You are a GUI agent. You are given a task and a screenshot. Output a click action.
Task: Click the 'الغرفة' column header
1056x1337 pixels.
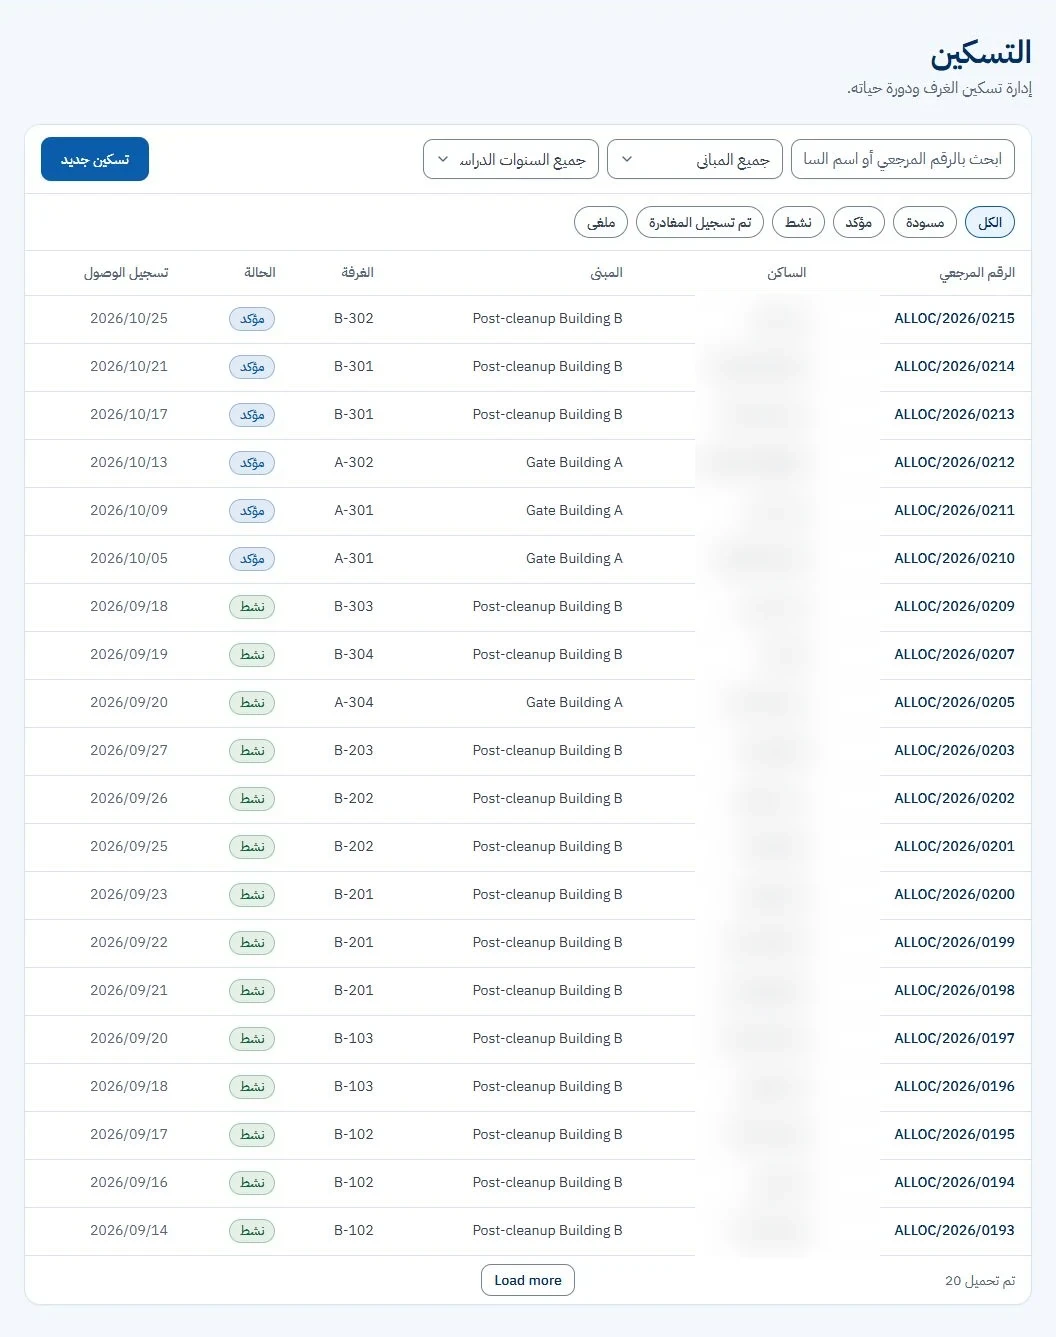click(x=357, y=272)
